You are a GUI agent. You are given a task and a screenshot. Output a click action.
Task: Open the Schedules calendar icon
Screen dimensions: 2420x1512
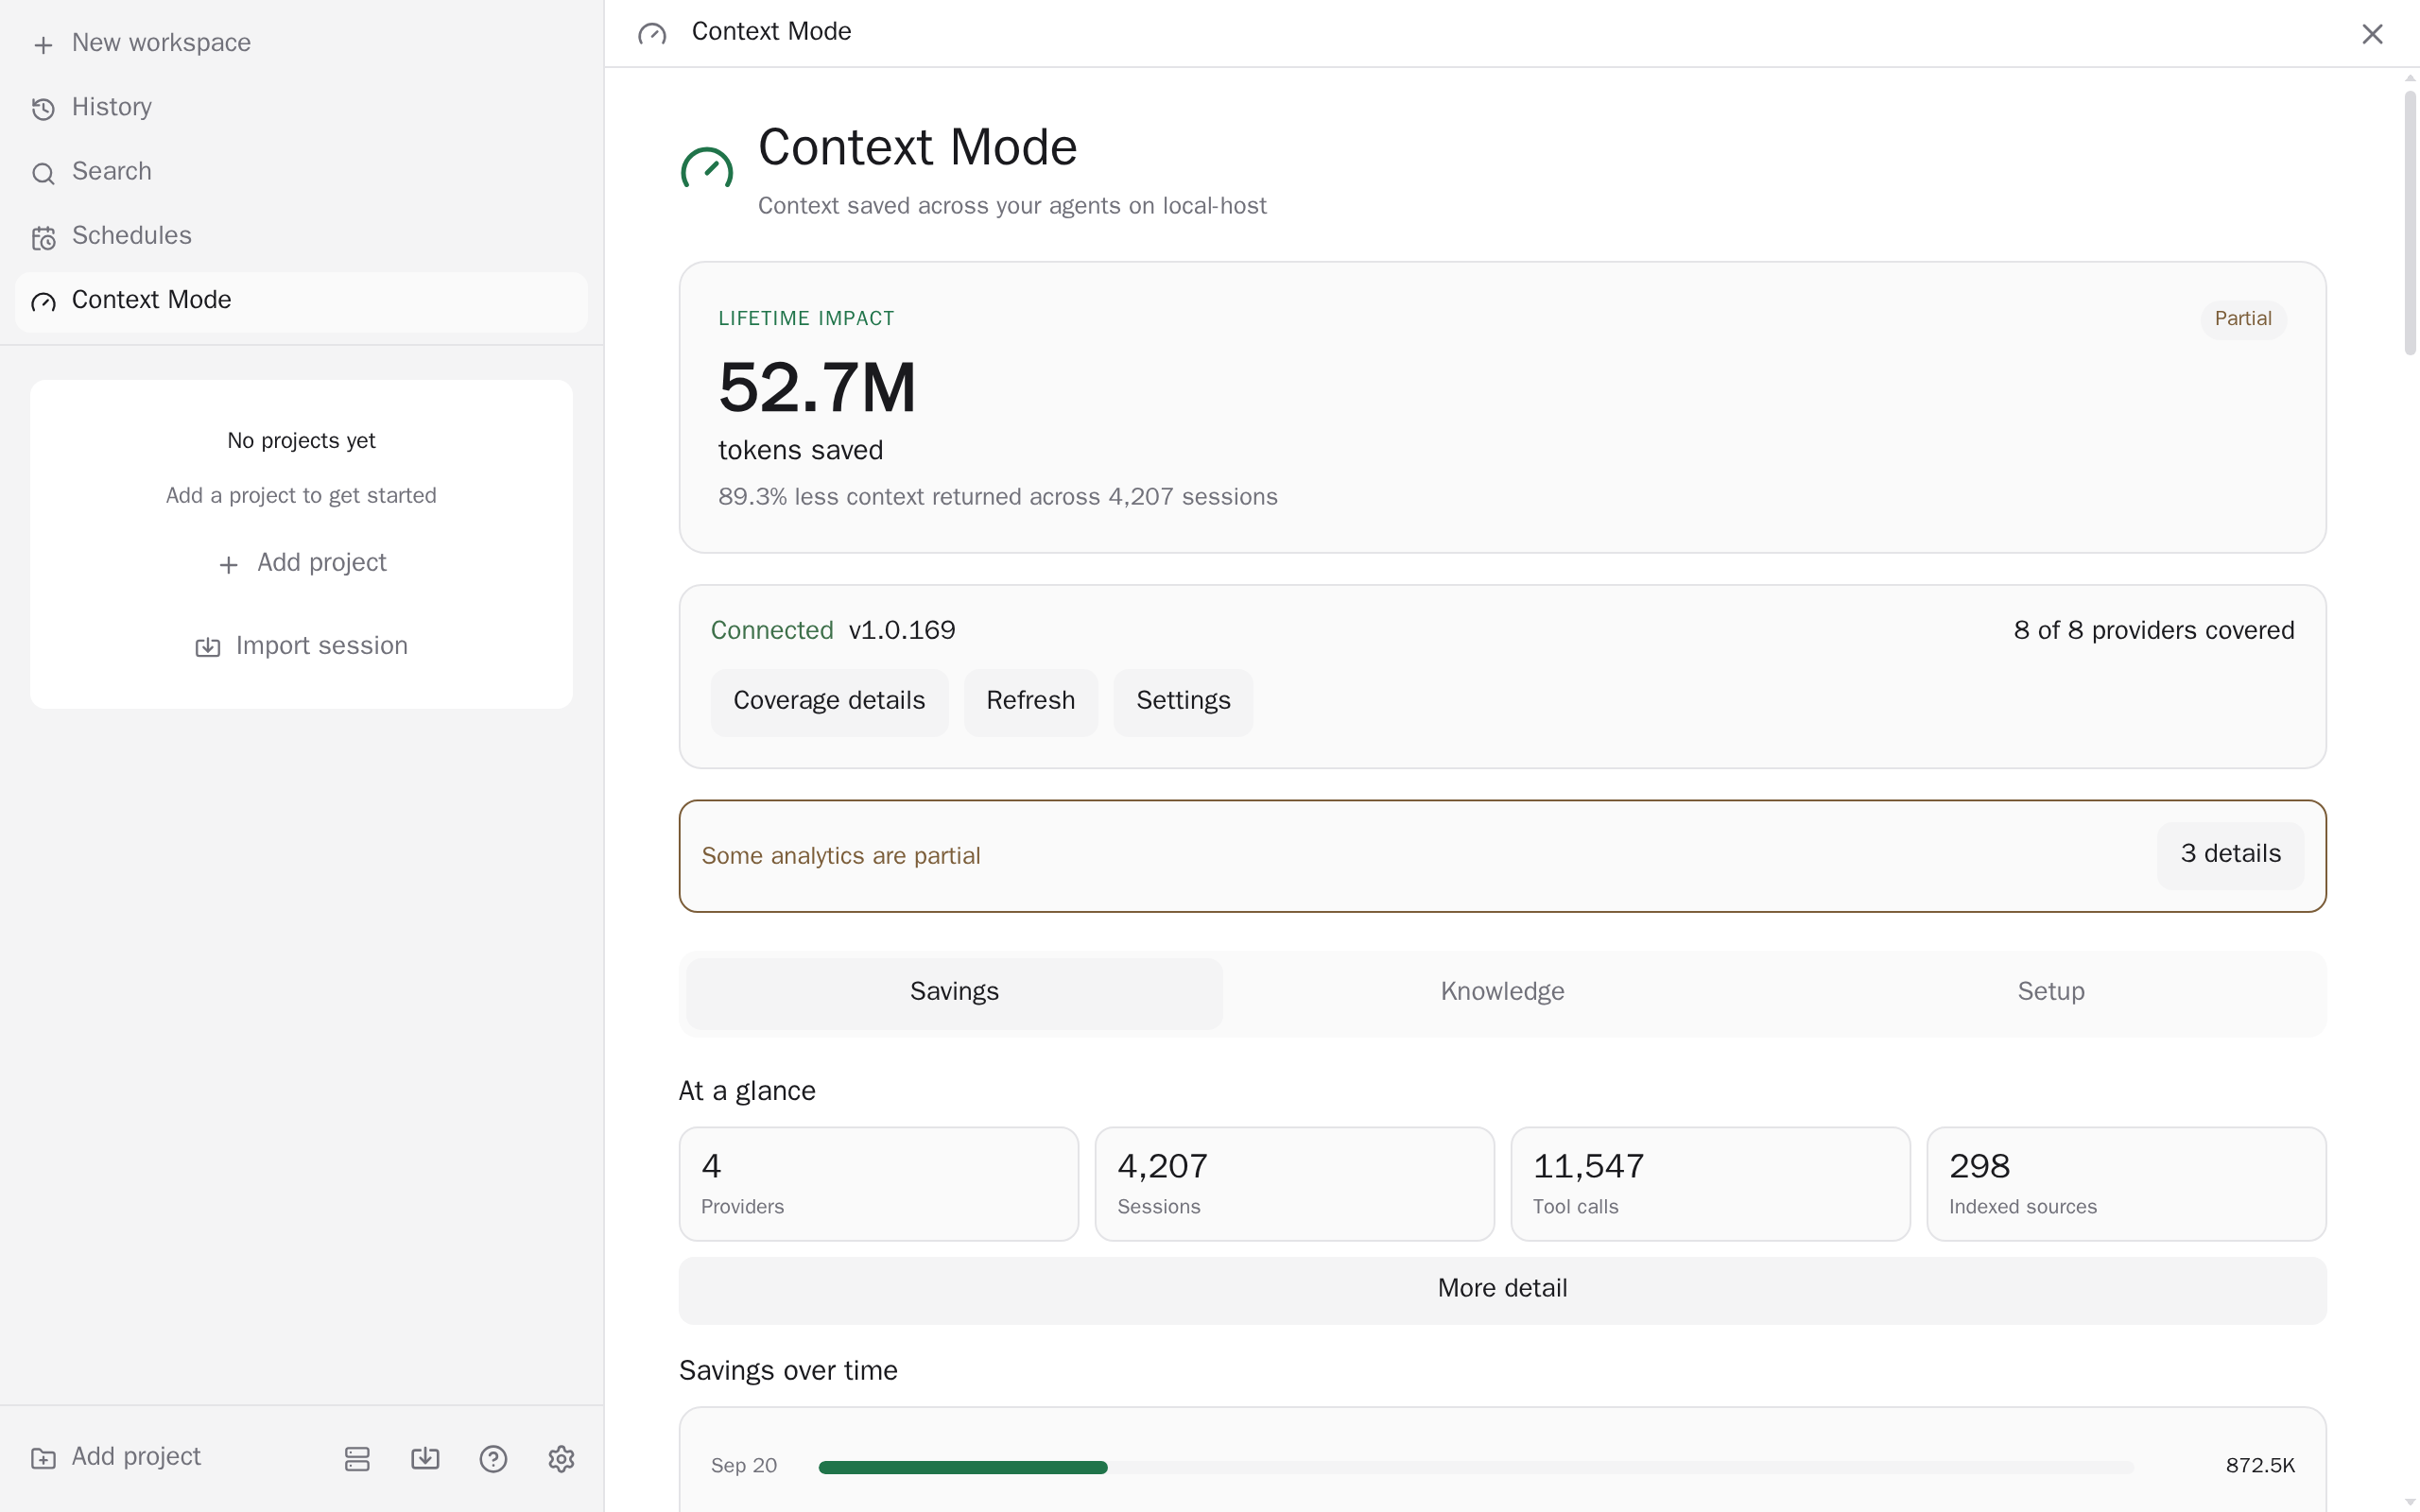(x=43, y=237)
